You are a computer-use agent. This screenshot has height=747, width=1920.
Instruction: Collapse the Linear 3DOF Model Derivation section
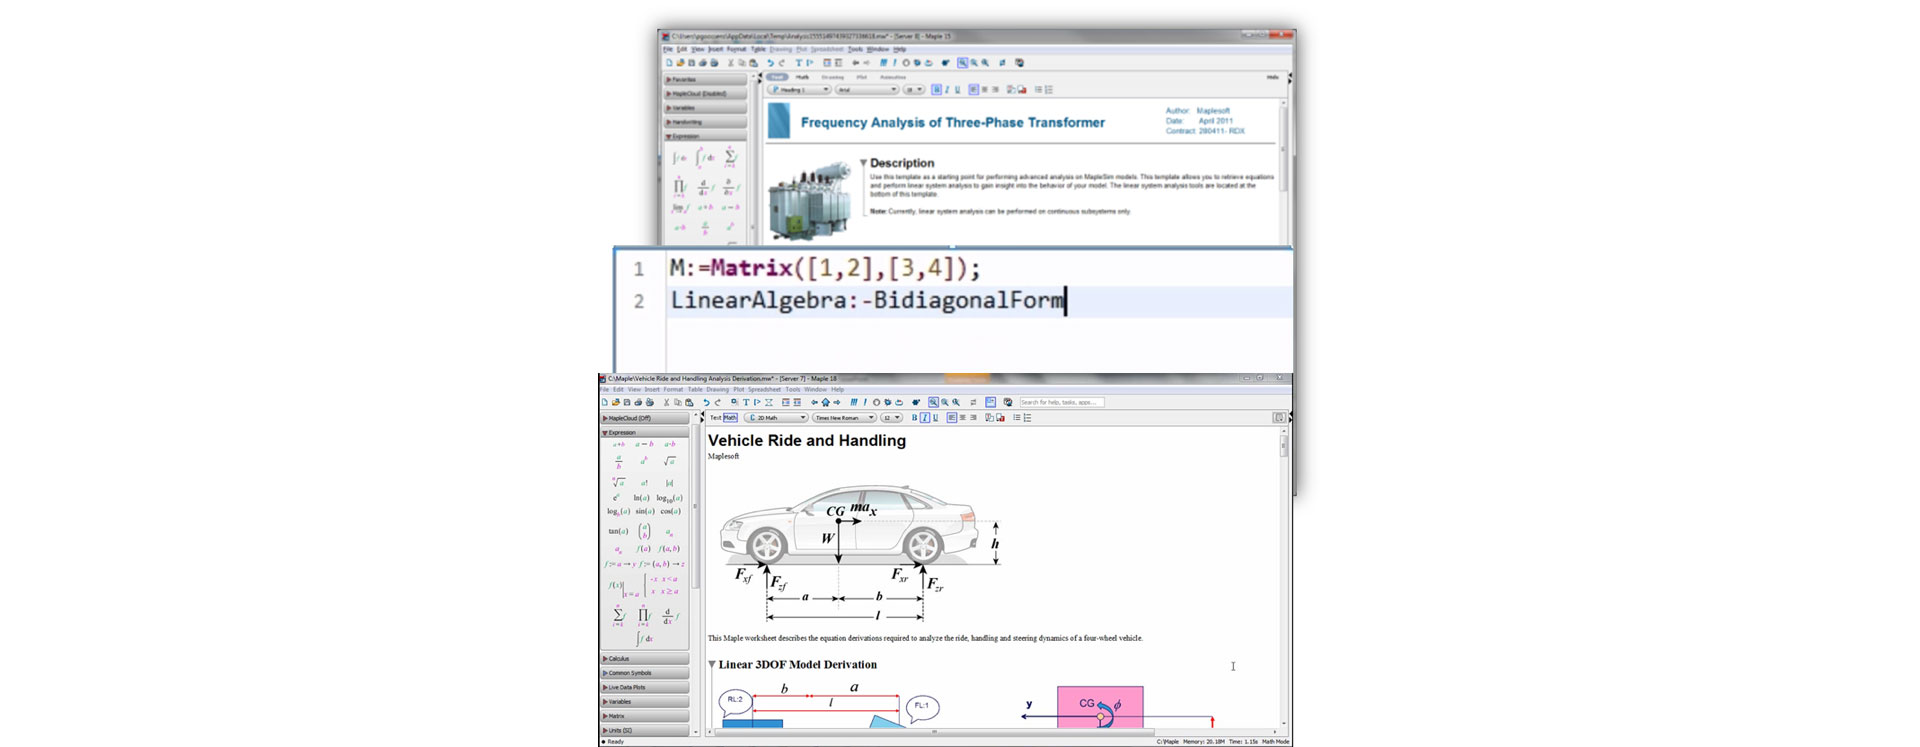click(x=712, y=664)
